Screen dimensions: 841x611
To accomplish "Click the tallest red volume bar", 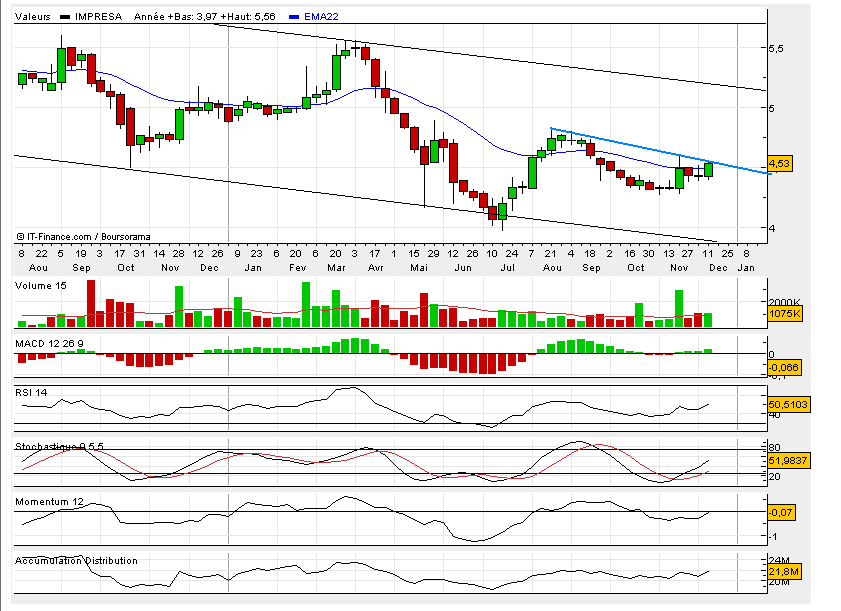I will (91, 304).
